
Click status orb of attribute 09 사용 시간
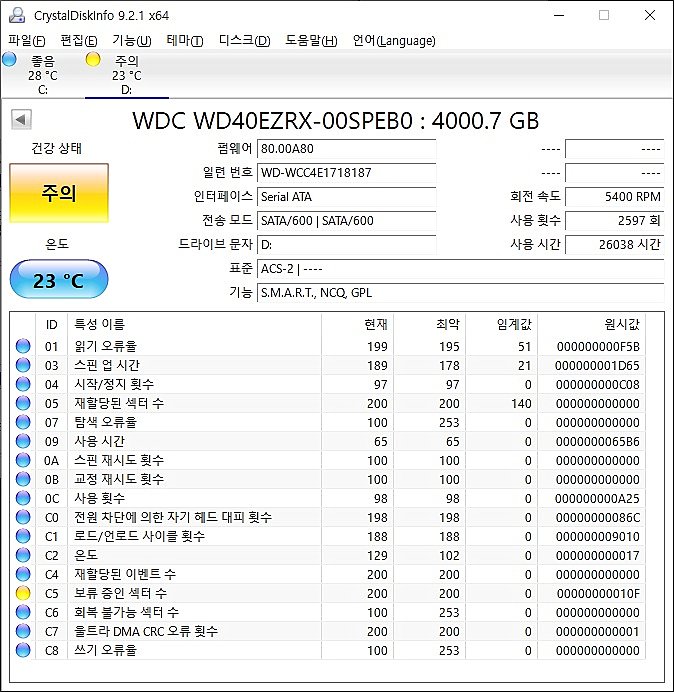(x=23, y=441)
